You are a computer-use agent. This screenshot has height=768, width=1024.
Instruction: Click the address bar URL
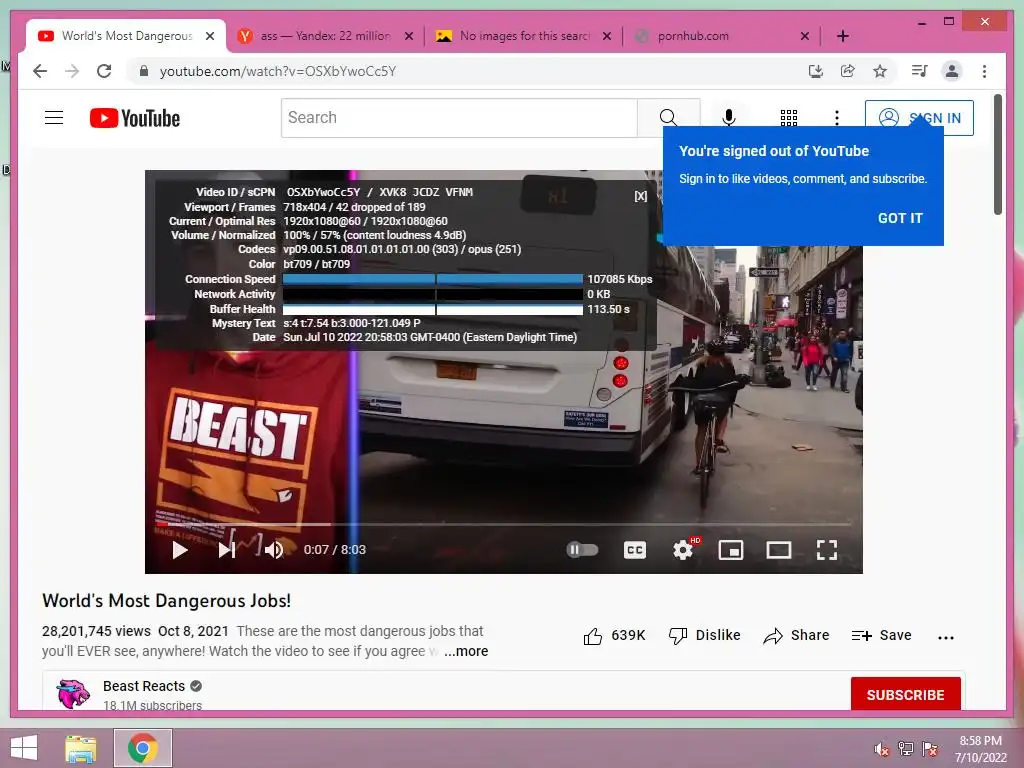[278, 71]
